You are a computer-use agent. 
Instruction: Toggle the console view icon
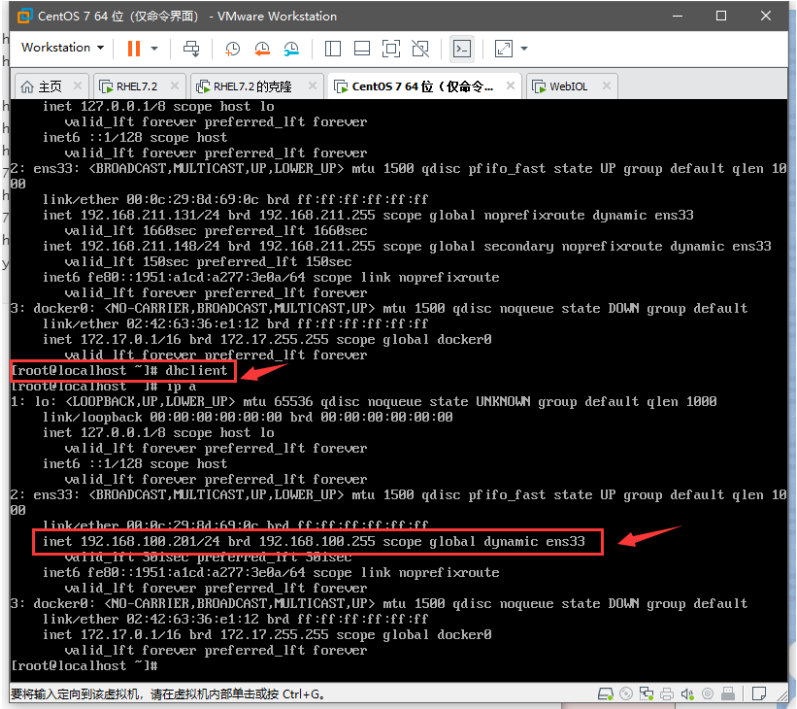click(462, 49)
